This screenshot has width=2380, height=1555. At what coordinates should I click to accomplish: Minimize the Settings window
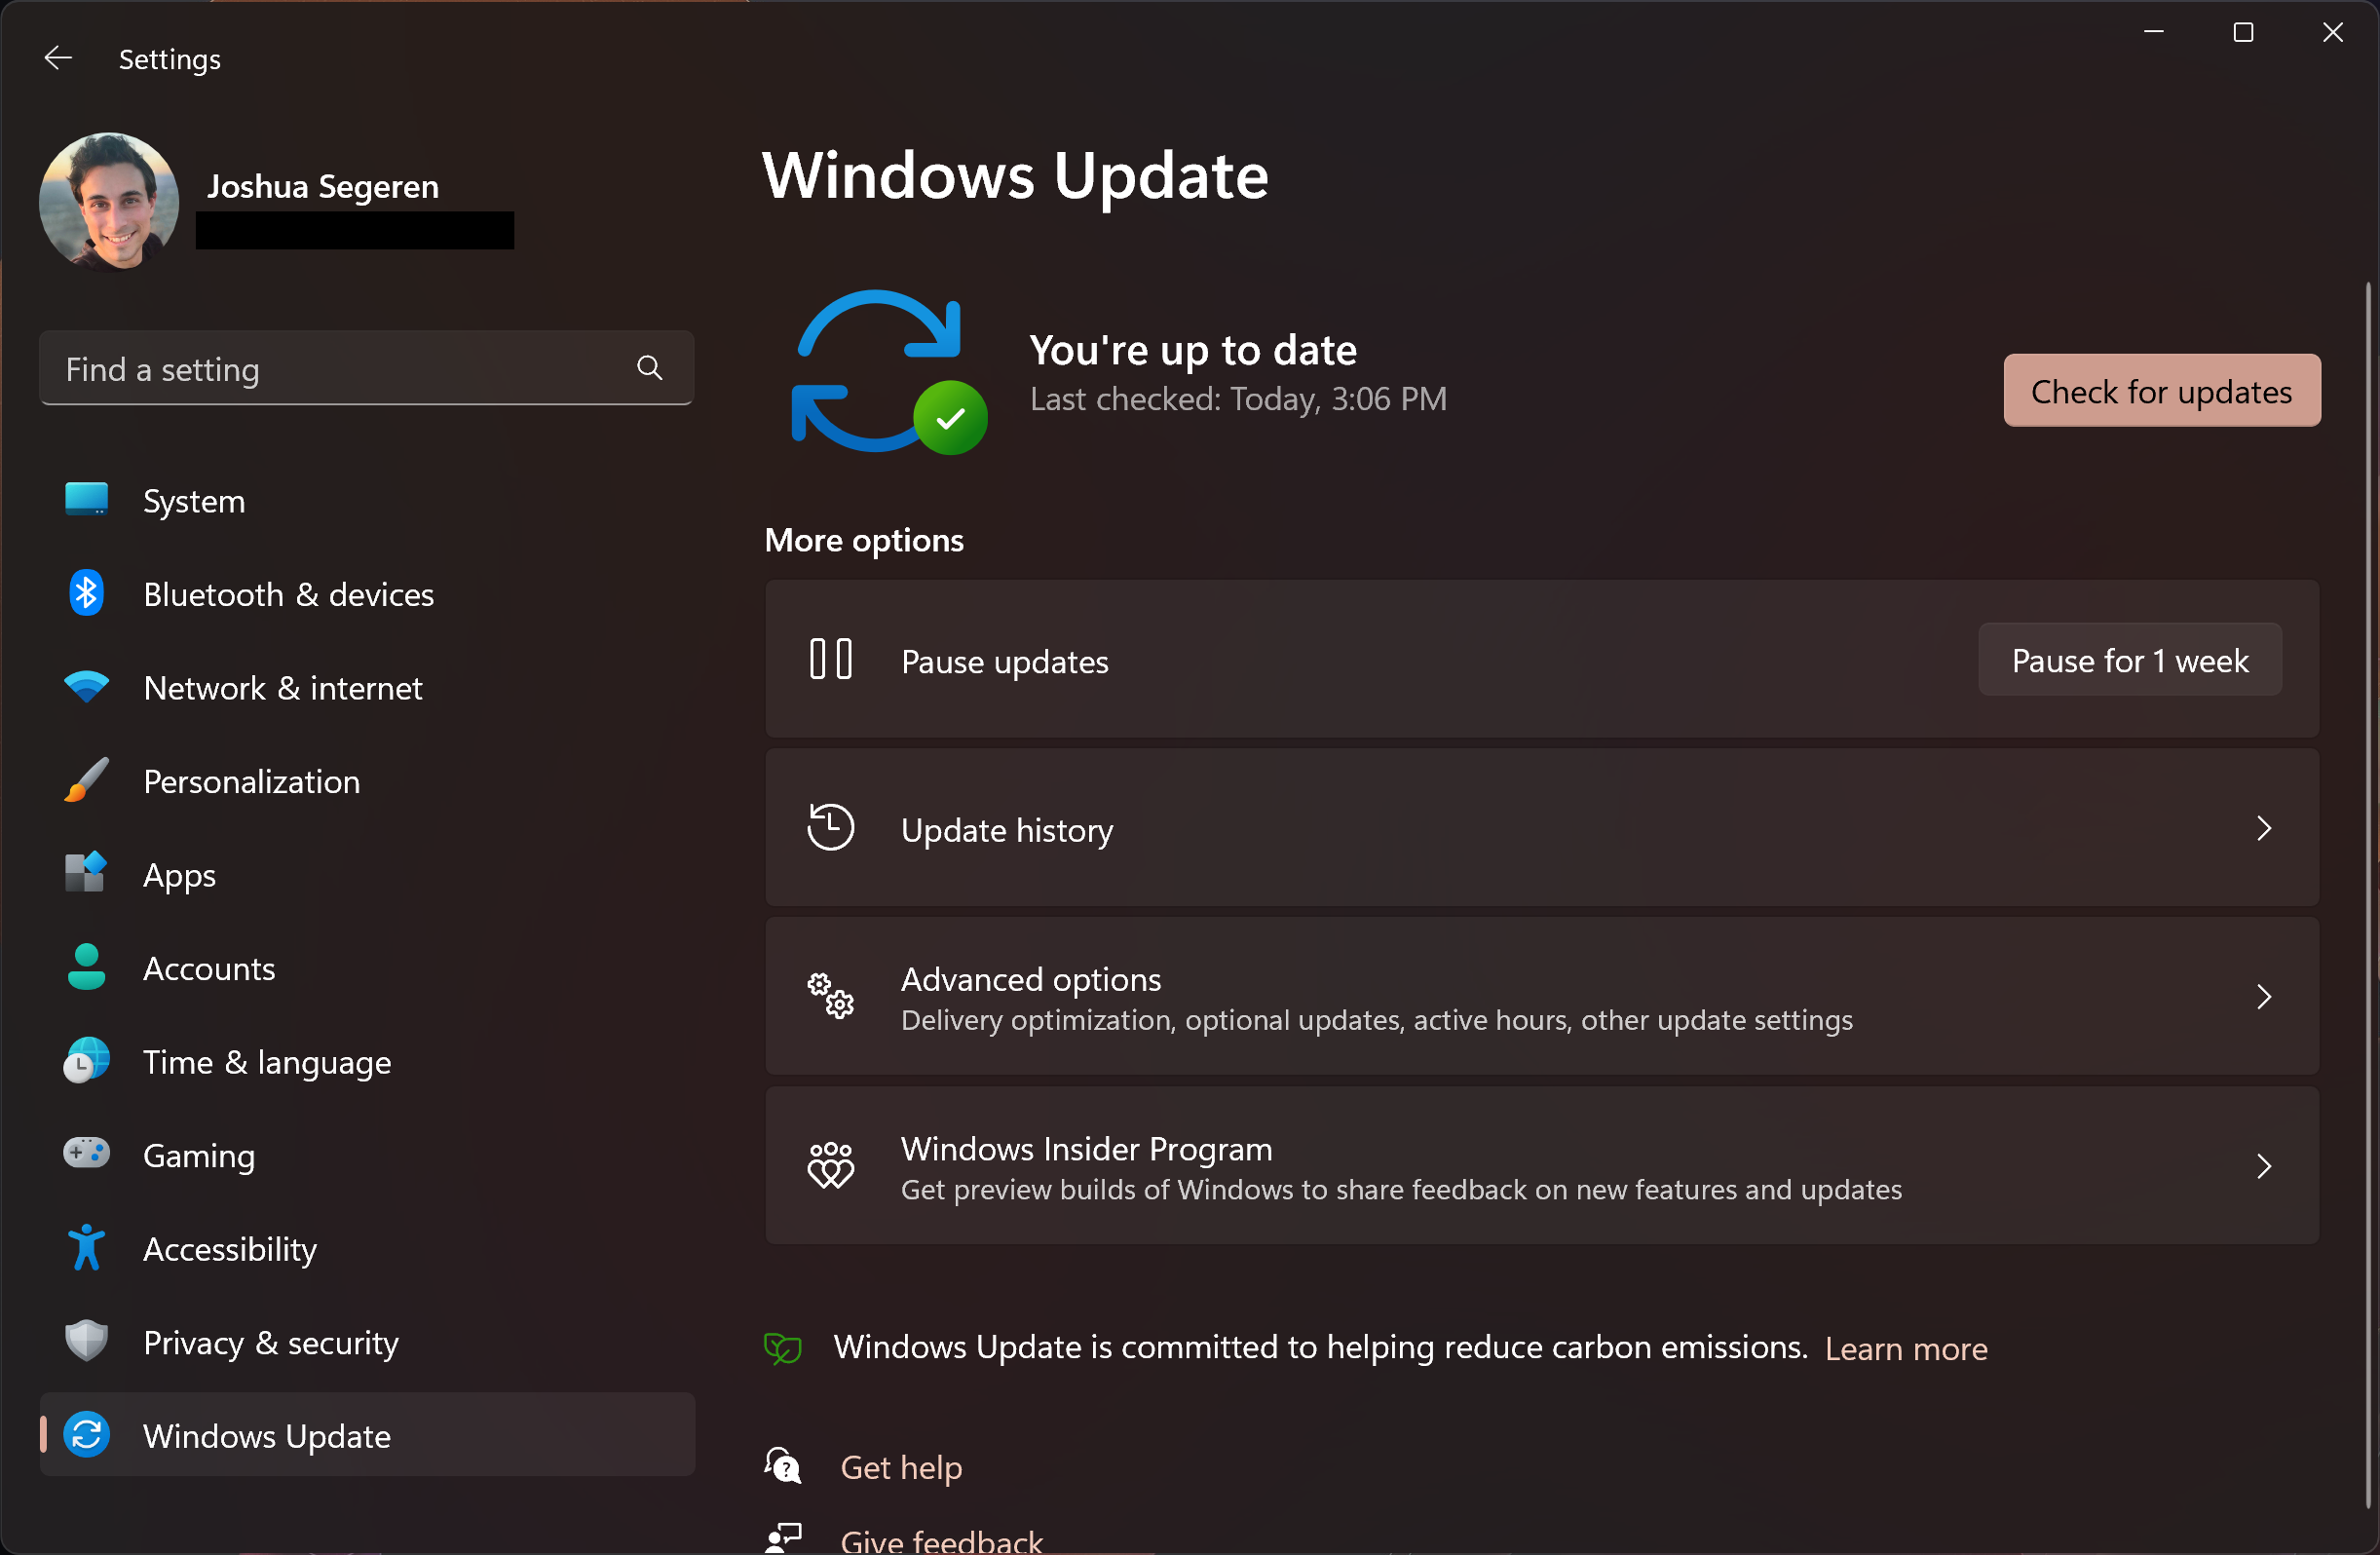[2154, 32]
